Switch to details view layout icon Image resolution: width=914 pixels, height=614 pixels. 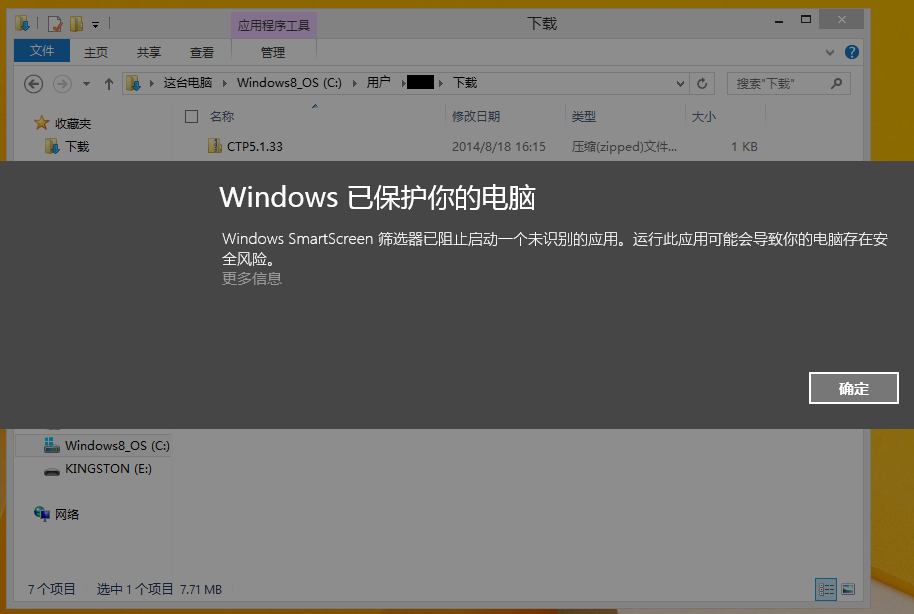825,589
